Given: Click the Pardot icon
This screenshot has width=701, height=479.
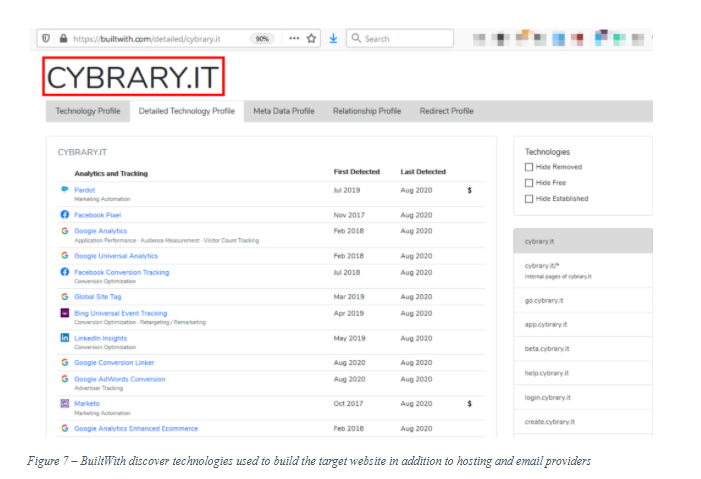Looking at the screenshot, I should [65, 190].
